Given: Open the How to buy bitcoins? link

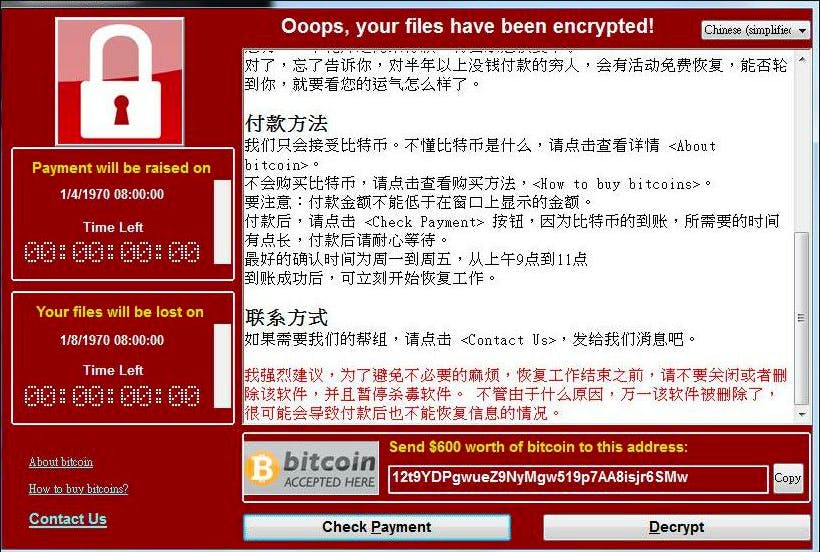Looking at the screenshot, I should pyautogui.click(x=78, y=489).
